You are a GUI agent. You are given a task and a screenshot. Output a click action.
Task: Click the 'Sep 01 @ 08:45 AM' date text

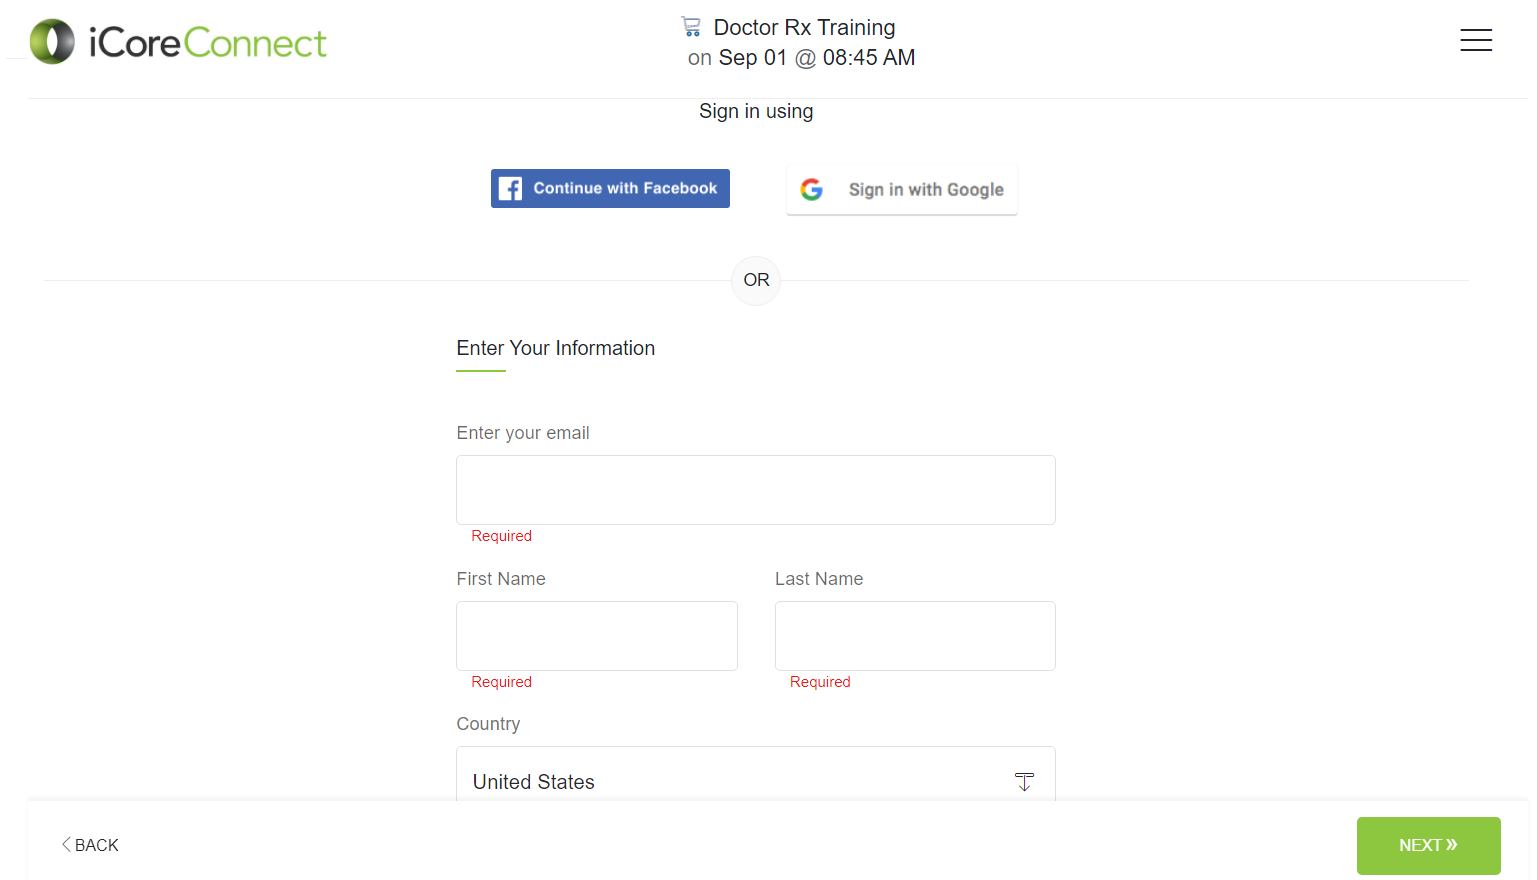(817, 58)
